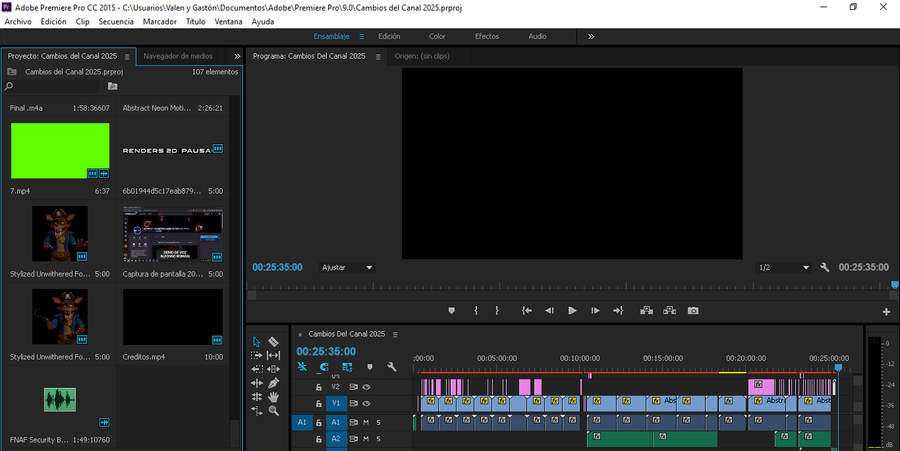Open Ensamblaje workspace menu icon
900x451 pixels.
point(362,36)
